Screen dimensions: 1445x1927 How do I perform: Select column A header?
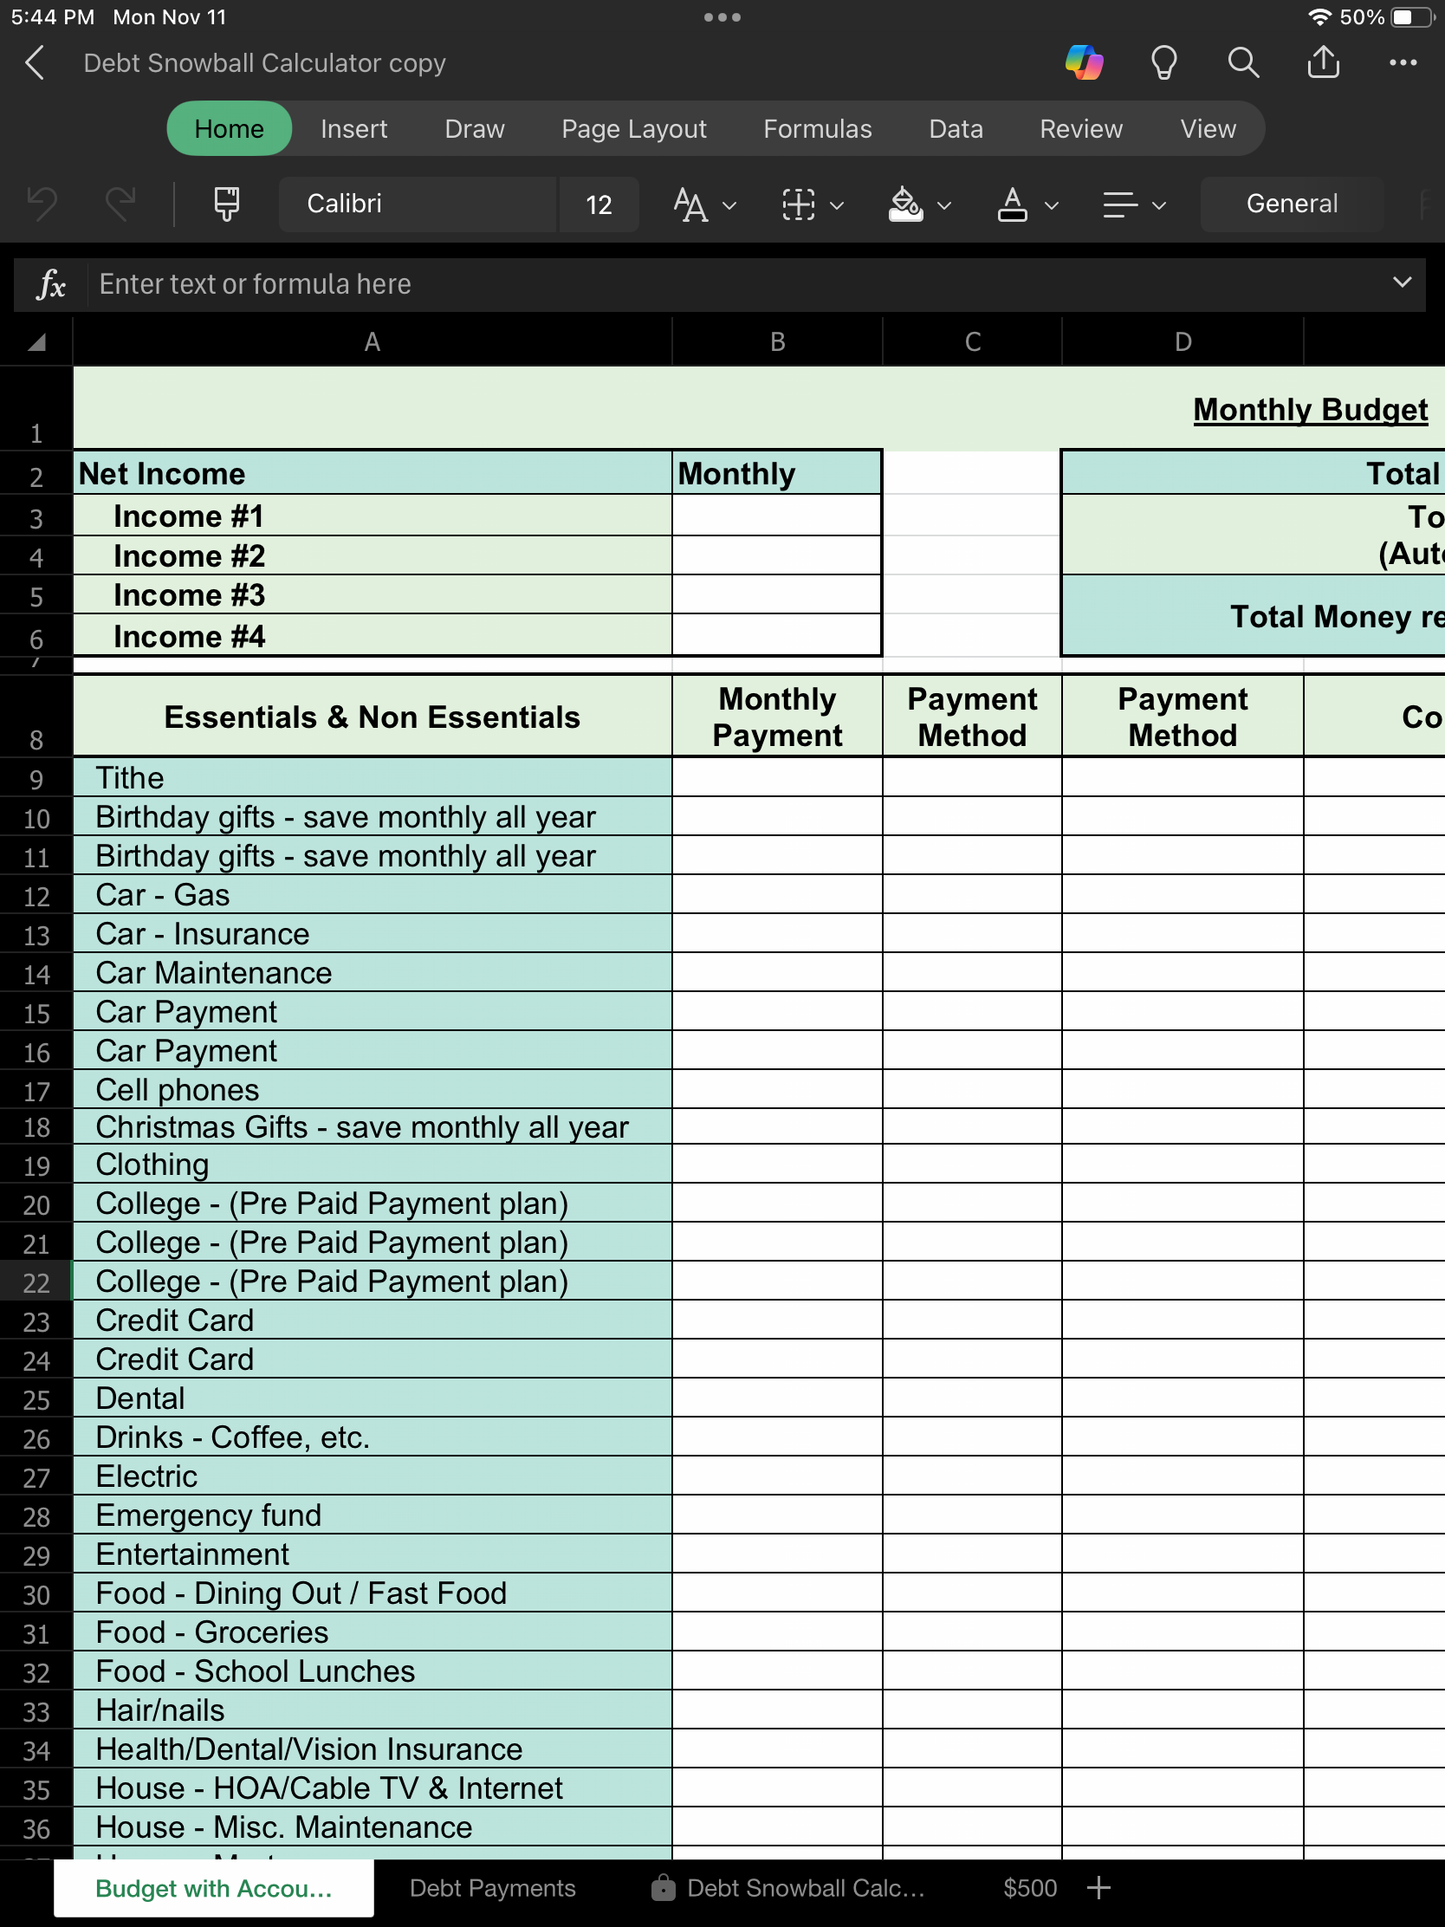coord(372,342)
